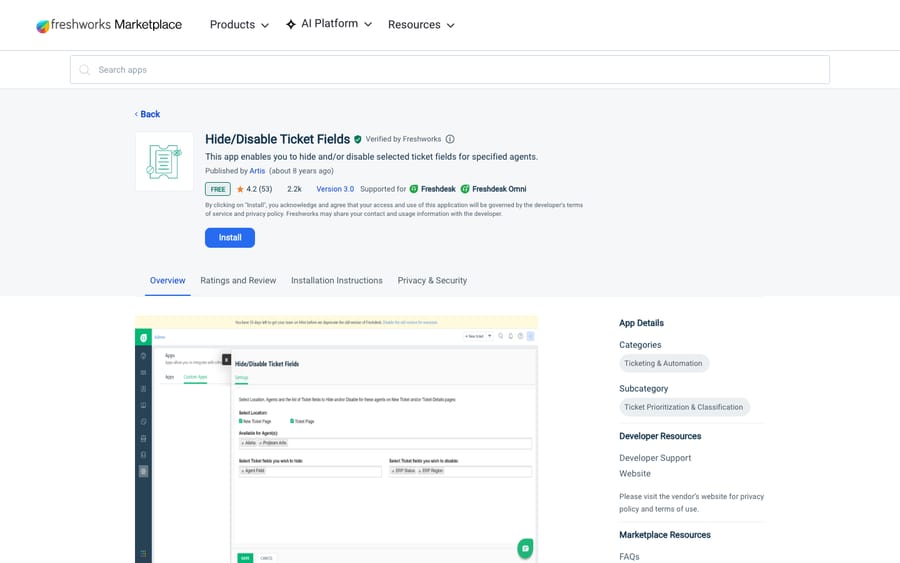Click the Freshdesk Omni product icon
Screen dimensions: 900x563
[x=465, y=189]
